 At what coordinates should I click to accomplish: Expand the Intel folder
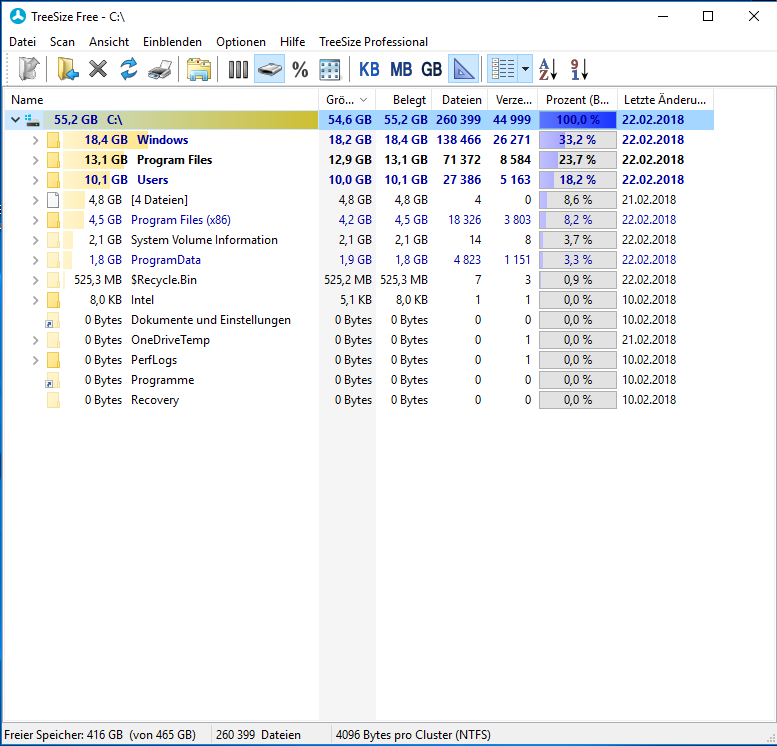coord(35,300)
